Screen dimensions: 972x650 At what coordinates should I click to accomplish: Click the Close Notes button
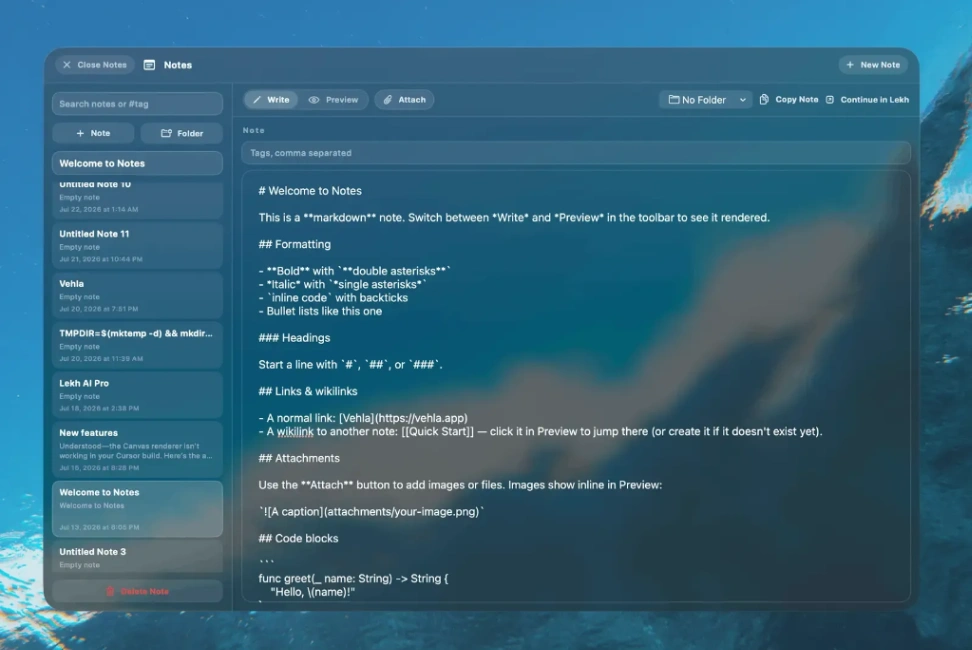(94, 64)
